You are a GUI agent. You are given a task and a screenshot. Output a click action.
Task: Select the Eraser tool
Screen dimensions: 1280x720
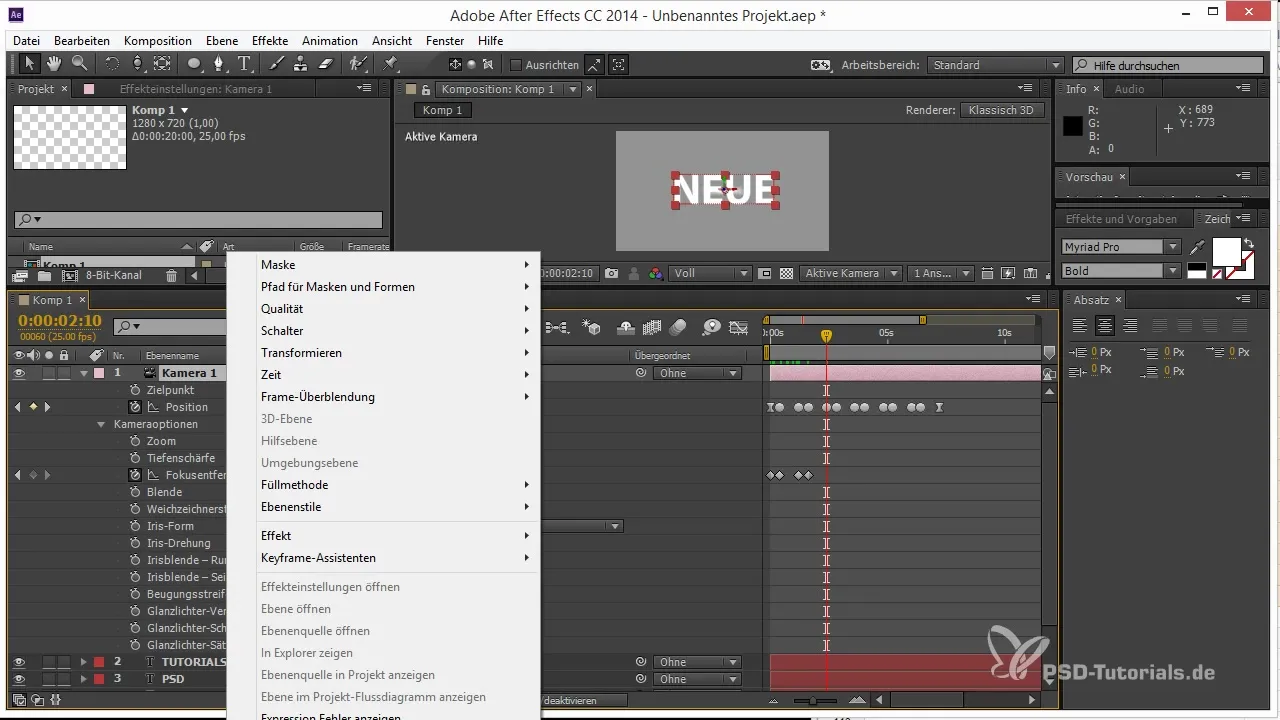tap(325, 64)
